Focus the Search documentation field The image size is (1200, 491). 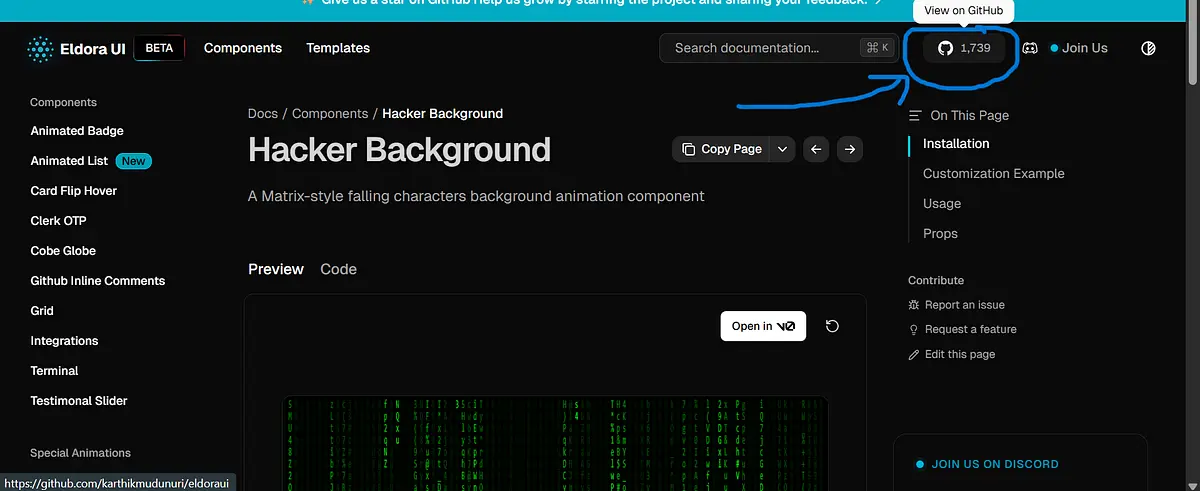click(x=777, y=48)
